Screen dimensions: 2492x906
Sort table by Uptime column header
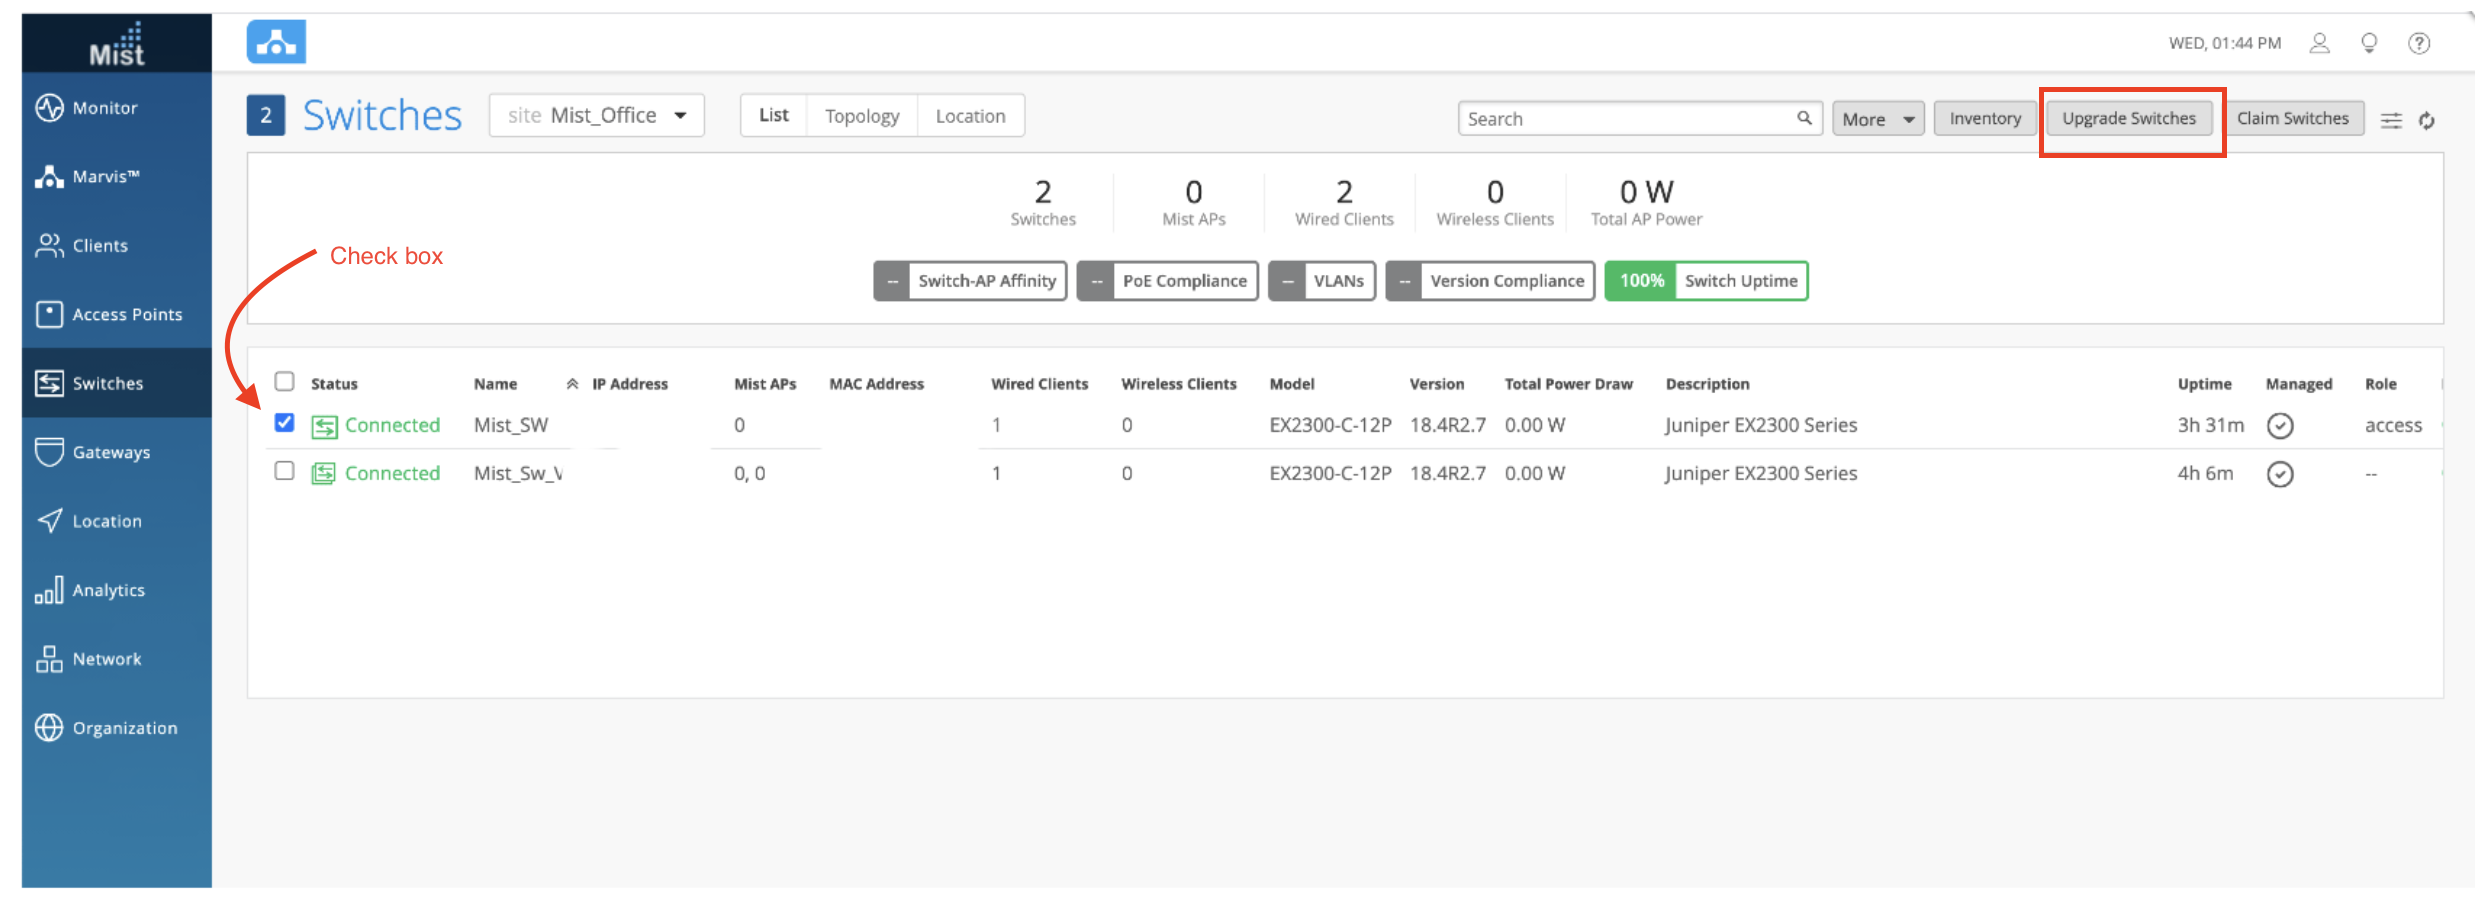(x=2204, y=384)
